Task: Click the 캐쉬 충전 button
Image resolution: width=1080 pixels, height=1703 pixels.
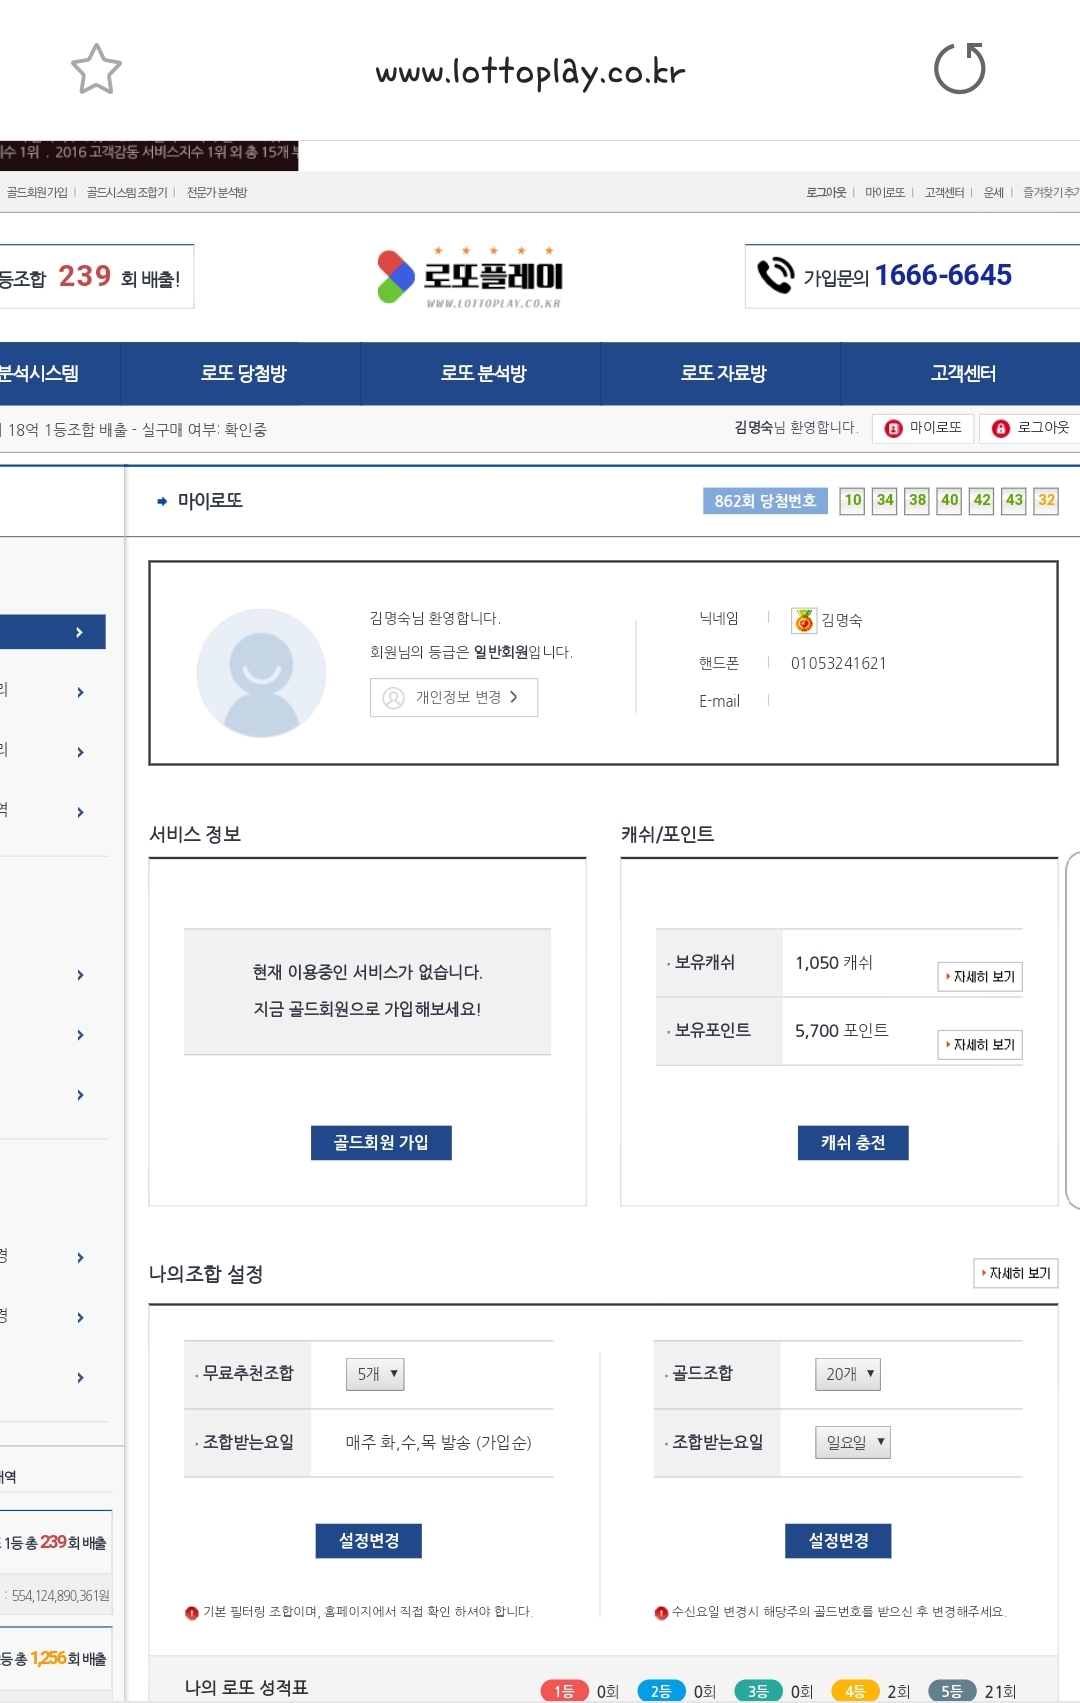Action: click(853, 1142)
